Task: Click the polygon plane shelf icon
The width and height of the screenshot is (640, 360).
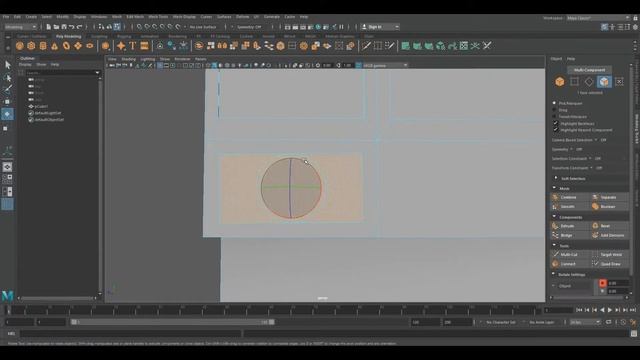Action: point(78,46)
